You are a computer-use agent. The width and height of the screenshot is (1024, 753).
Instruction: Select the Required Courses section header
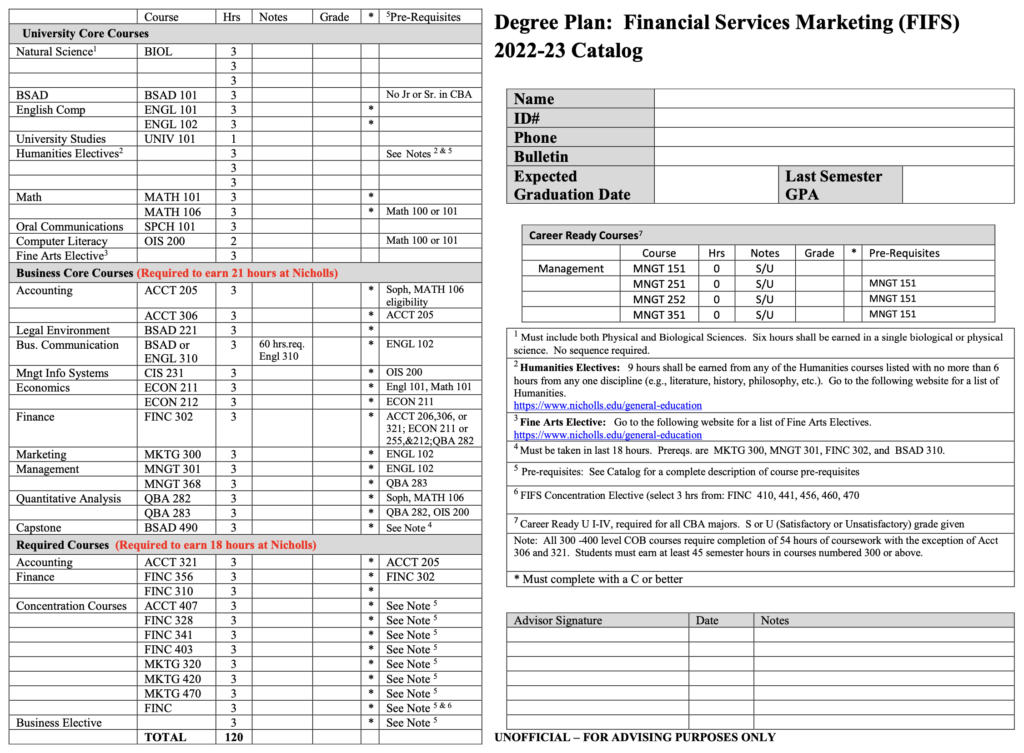coord(246,545)
